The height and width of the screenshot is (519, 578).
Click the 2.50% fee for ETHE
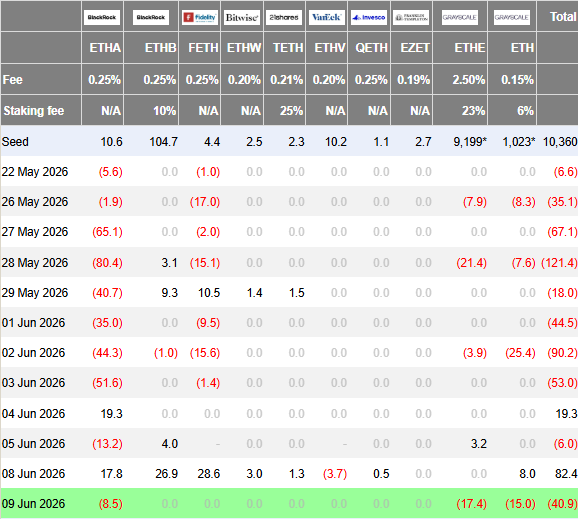pyautogui.click(x=469, y=80)
